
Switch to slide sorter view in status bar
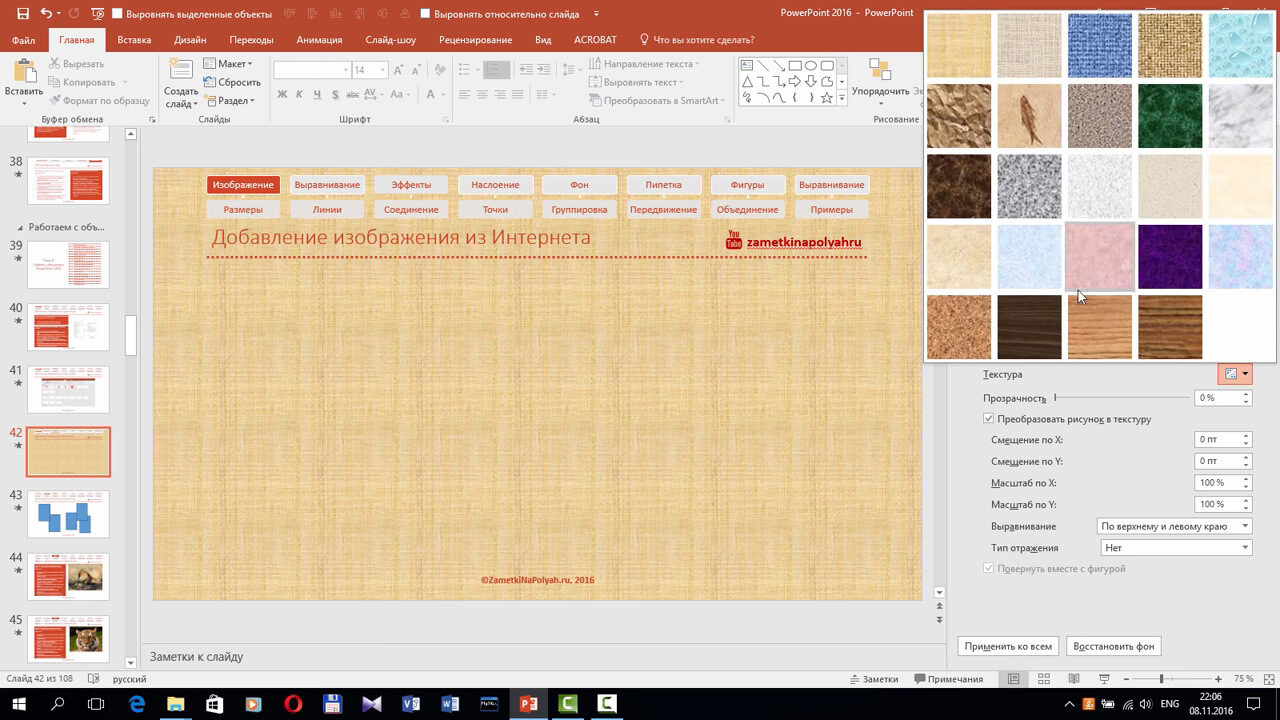pos(1044,679)
